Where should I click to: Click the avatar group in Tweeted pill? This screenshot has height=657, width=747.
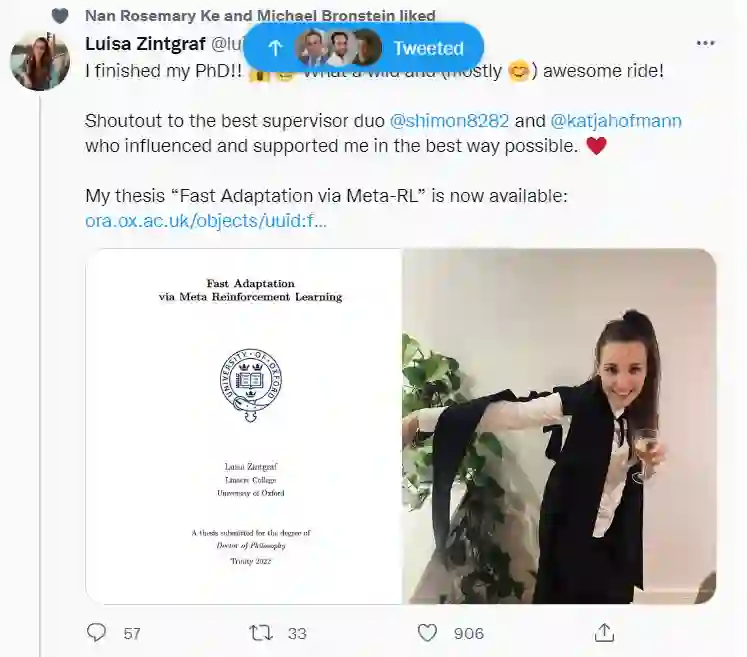click(339, 48)
